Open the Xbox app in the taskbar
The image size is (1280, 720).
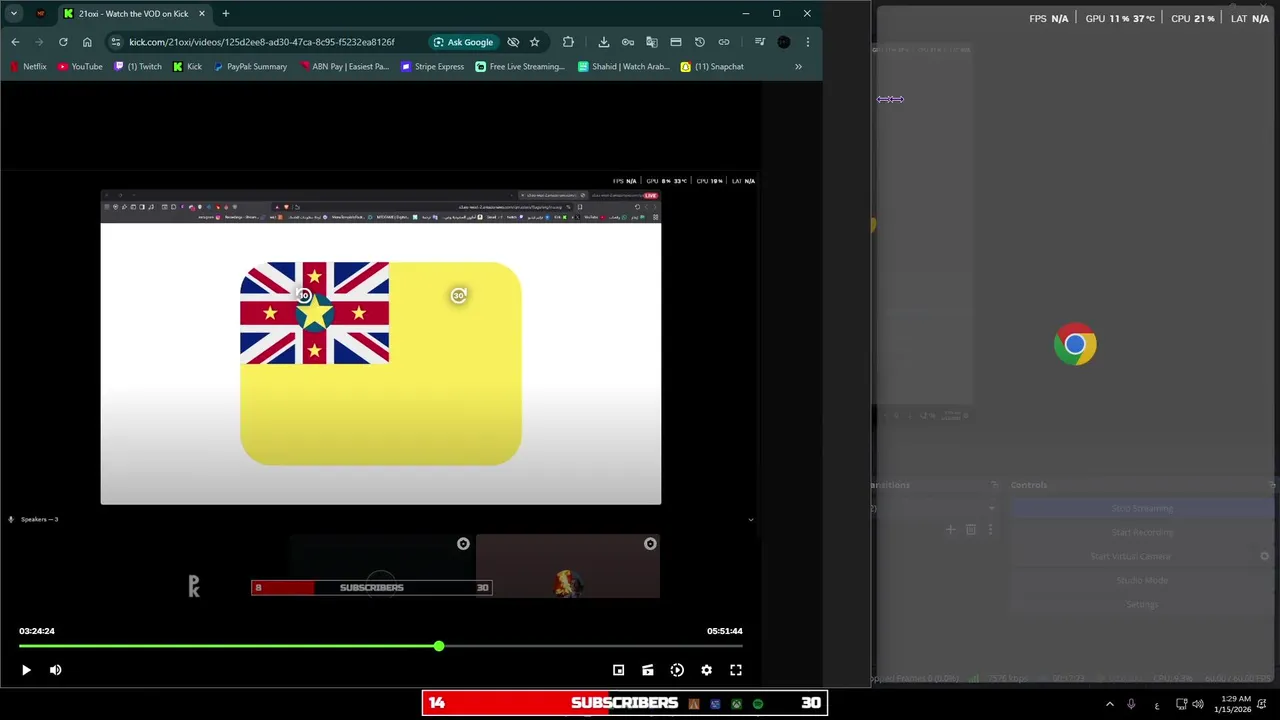(x=736, y=704)
